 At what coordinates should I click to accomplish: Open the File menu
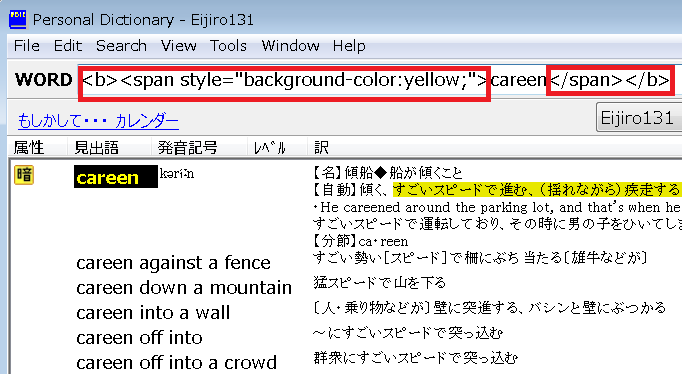coord(27,46)
